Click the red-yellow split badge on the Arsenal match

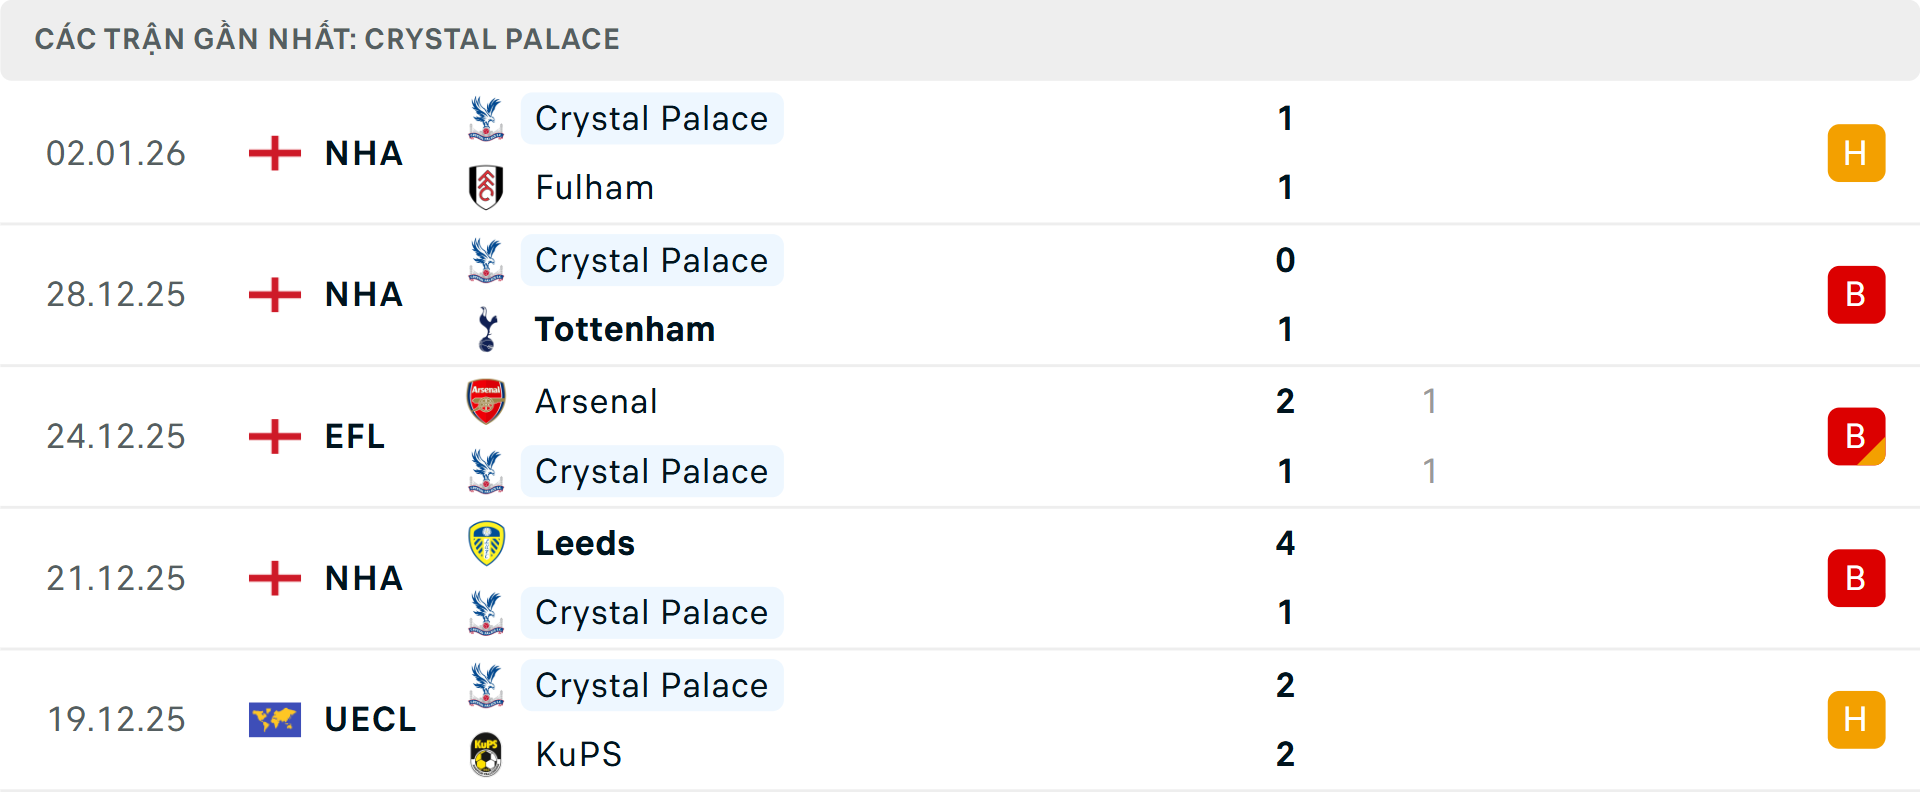tap(1856, 436)
